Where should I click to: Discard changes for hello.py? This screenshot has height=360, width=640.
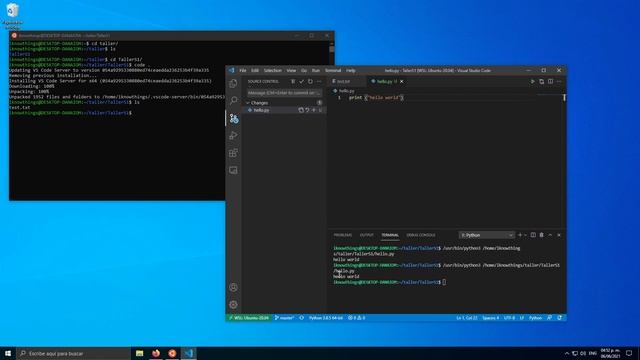307,110
